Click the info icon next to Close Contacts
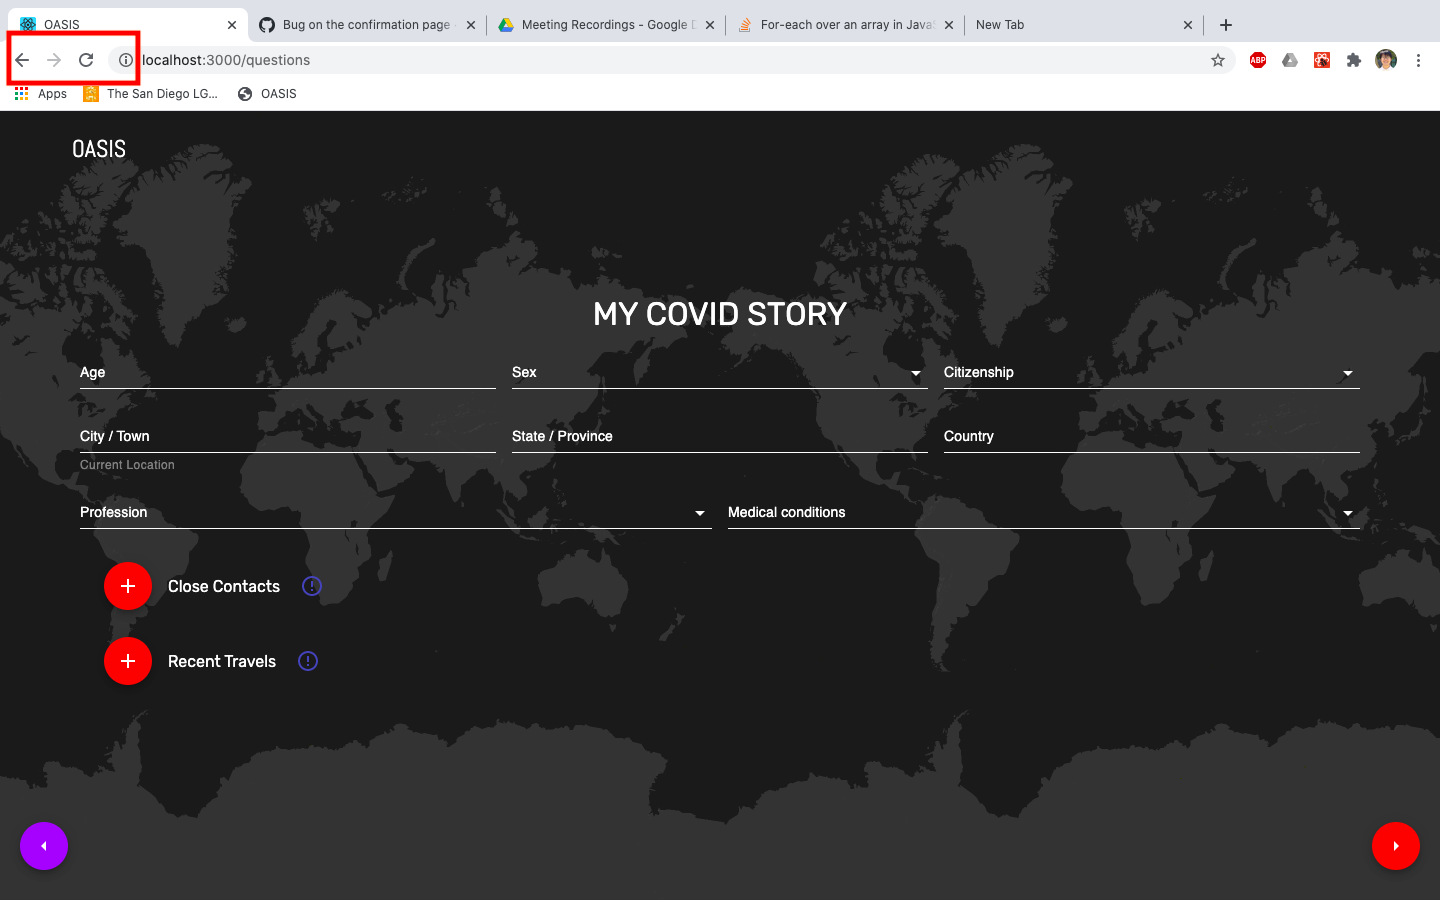Screen dimensions: 1440x900 [311, 586]
